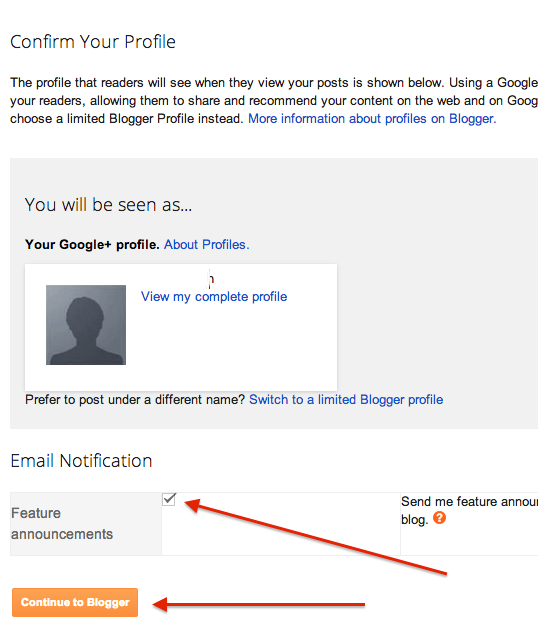Open the About Profiles link
Image resolution: width=538 pixels, height=635 pixels.
tap(206, 245)
